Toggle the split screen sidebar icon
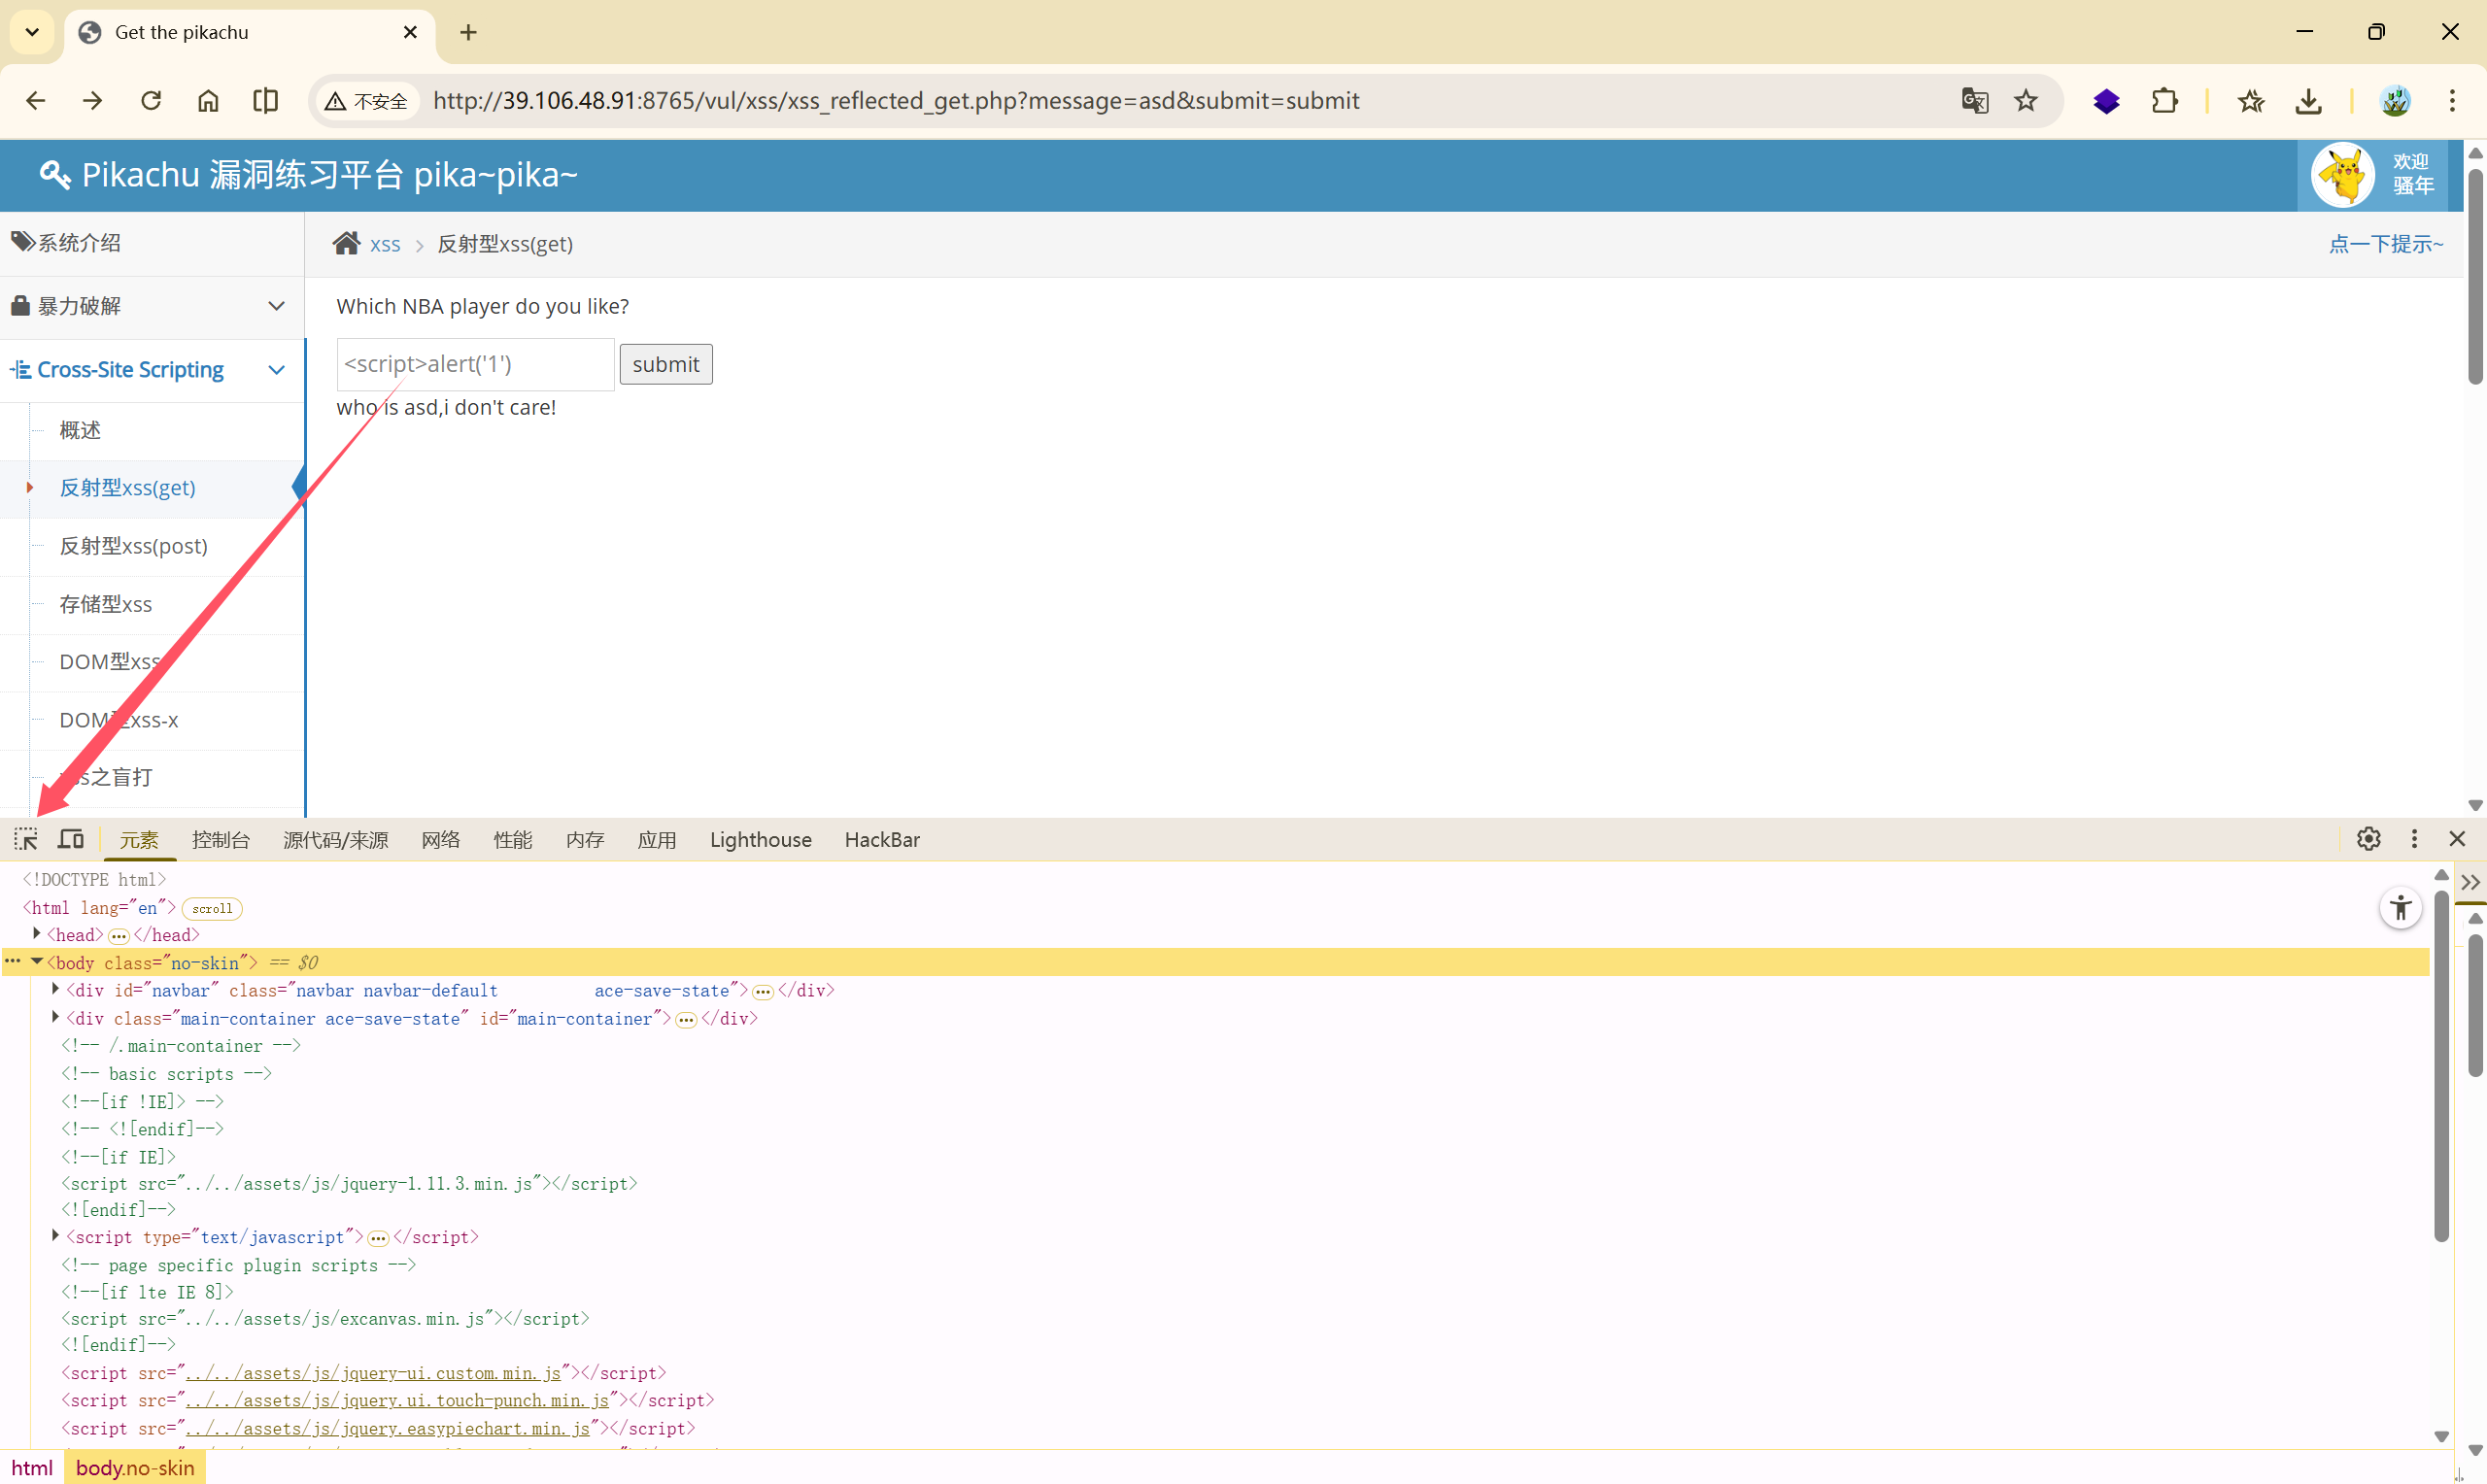 coord(265,101)
